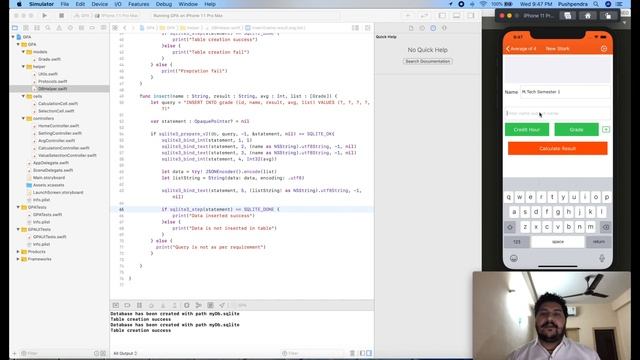Collapse the controllers folder
The width and height of the screenshot is (640, 360).
click(23, 118)
